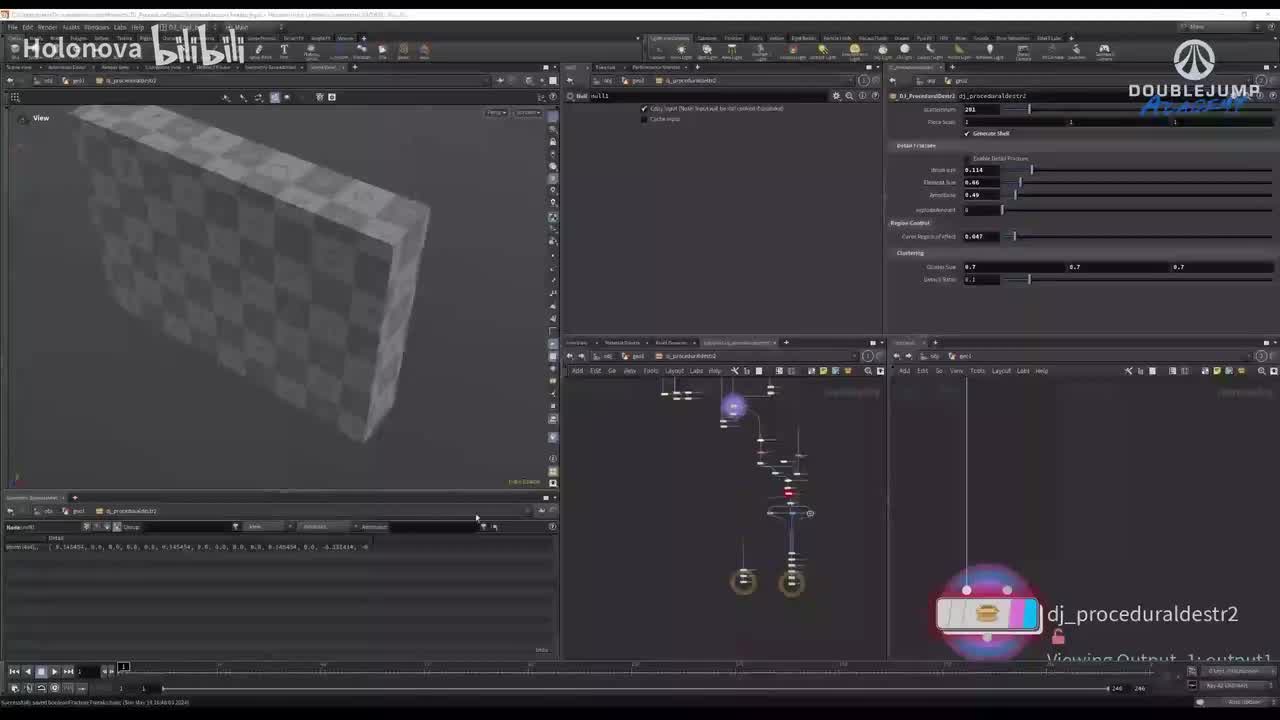Open the No cam camera dropdown

[x=528, y=113]
